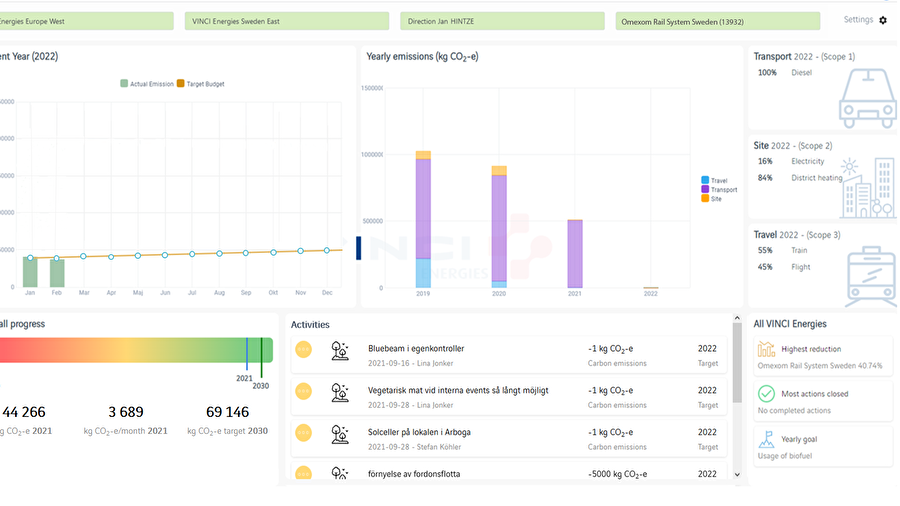The height and width of the screenshot is (506, 900).
Task: Open the Settings gear icon
Action: pyautogui.click(x=883, y=20)
